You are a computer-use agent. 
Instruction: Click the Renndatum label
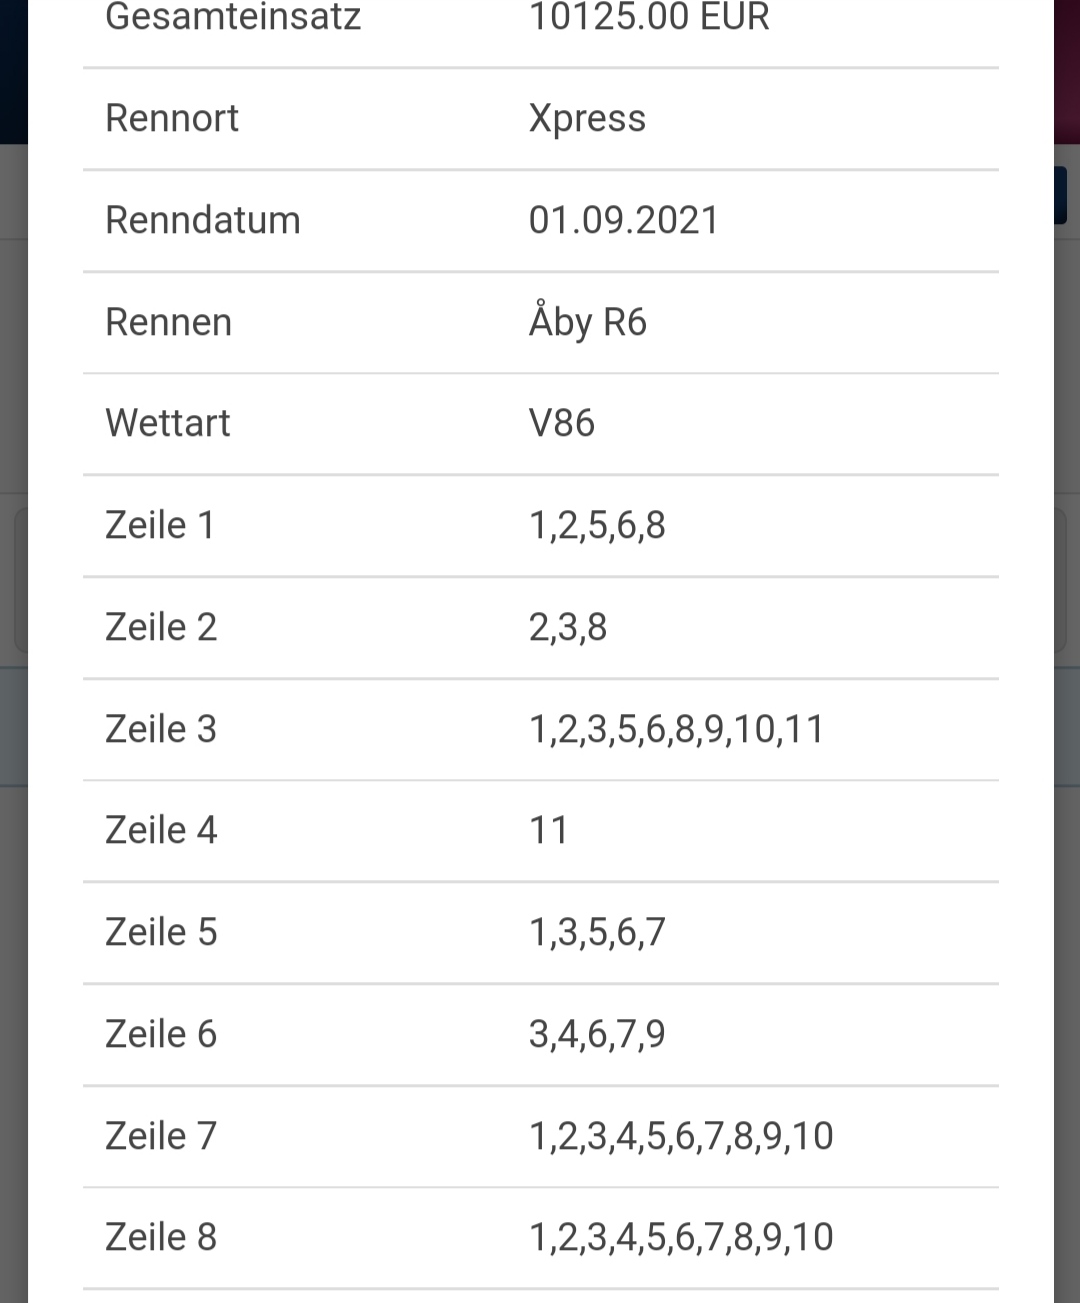click(x=203, y=220)
